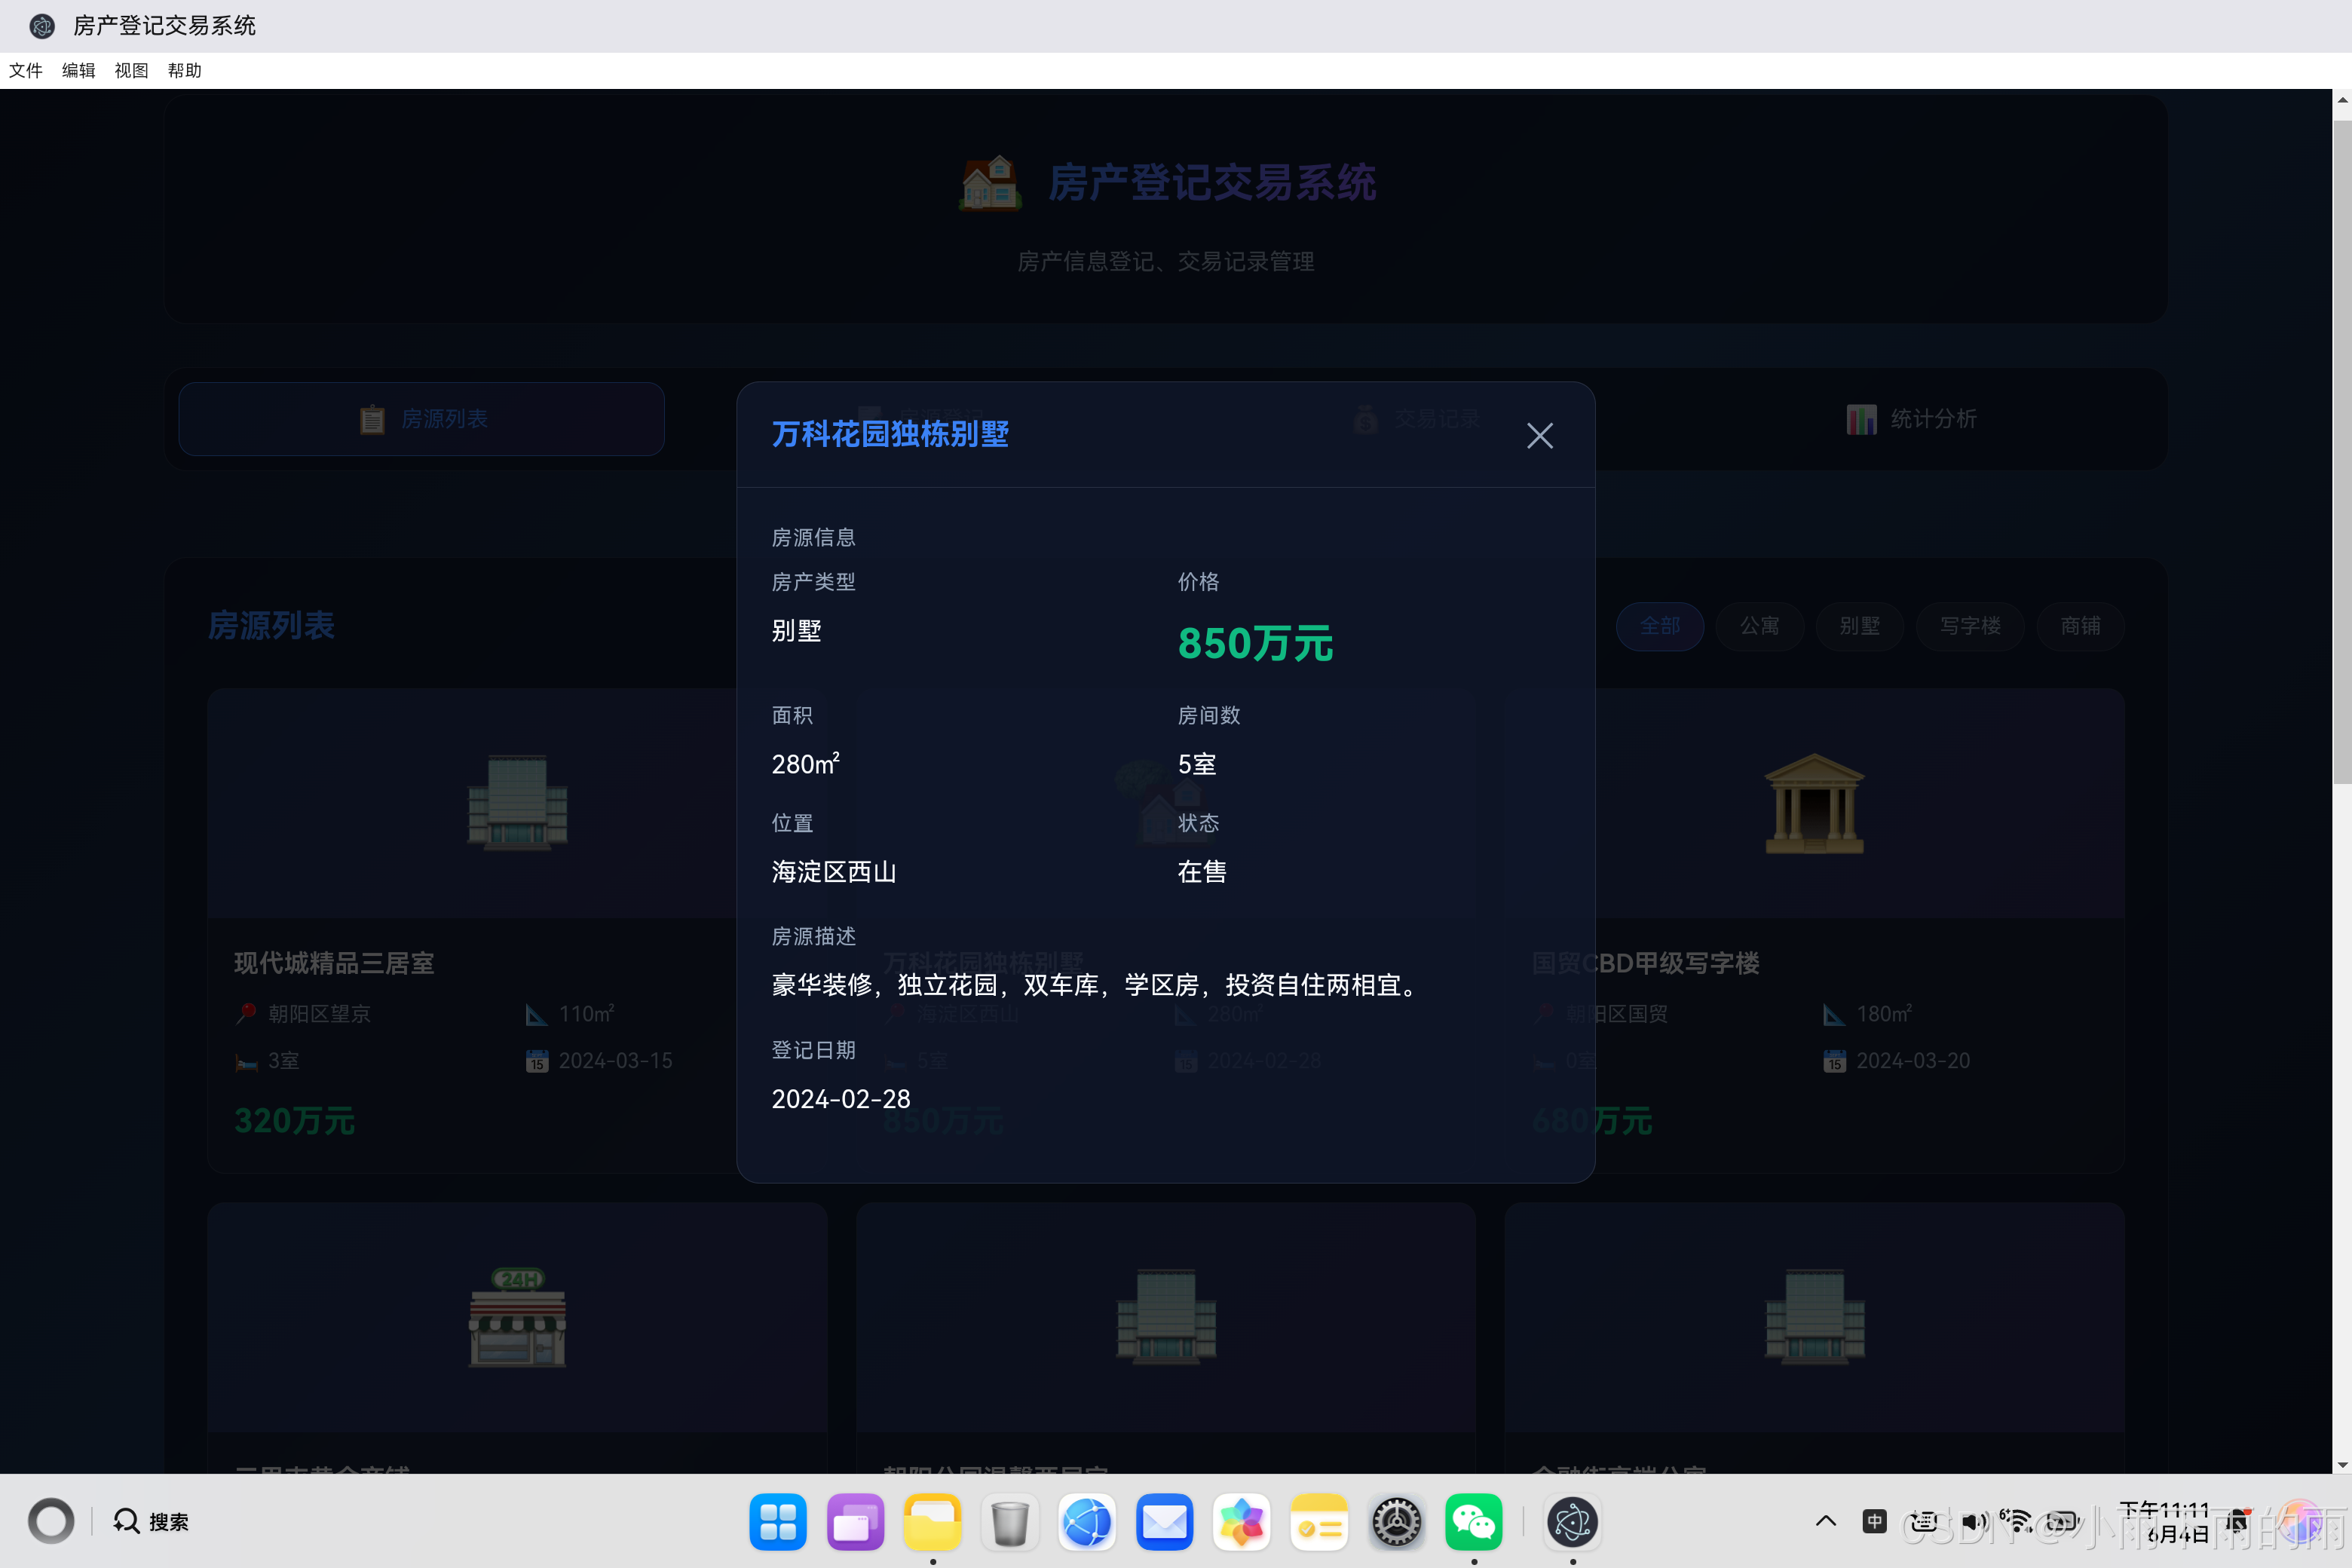Click the scrollbar up arrow

tap(2342, 100)
